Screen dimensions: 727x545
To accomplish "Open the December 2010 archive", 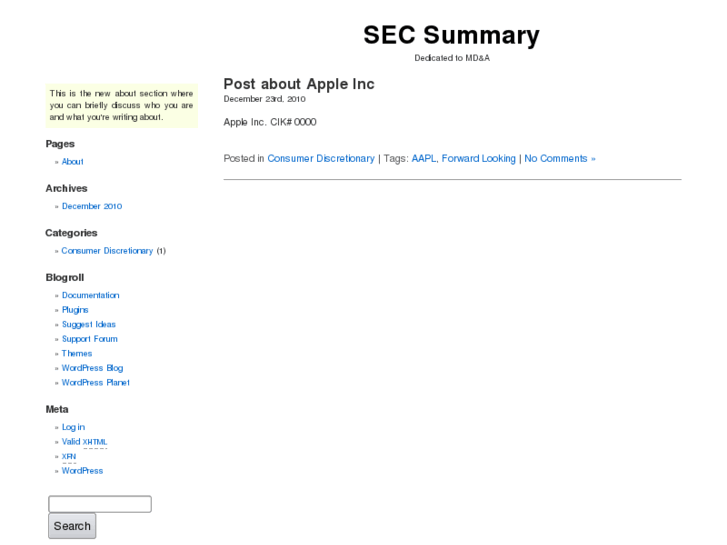I will click(92, 206).
